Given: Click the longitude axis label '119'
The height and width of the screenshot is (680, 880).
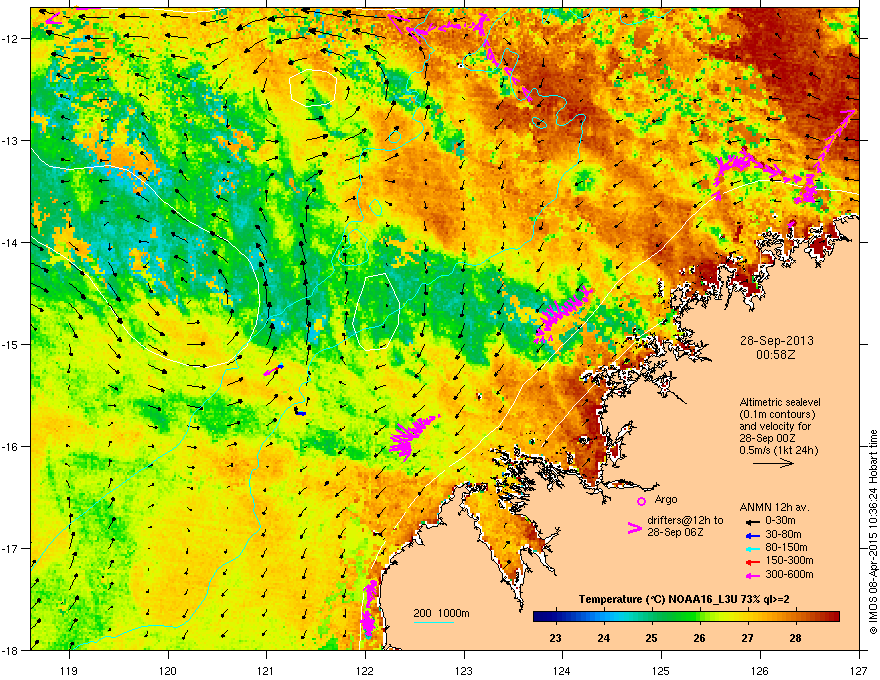Looking at the screenshot, I should pyautogui.click(x=69, y=670).
